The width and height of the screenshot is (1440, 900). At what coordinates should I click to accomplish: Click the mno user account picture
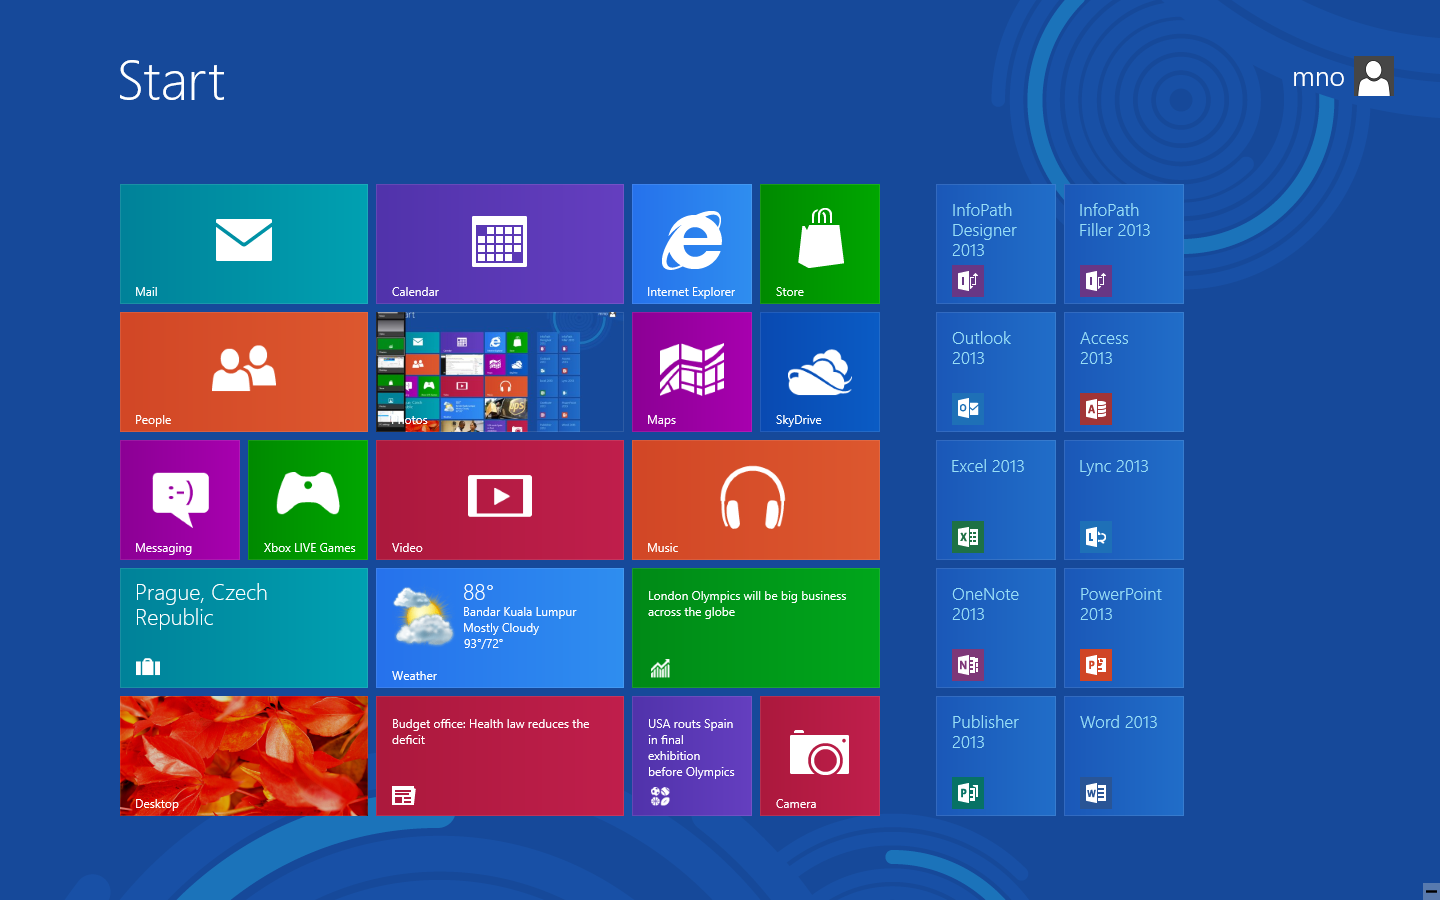1373,76
